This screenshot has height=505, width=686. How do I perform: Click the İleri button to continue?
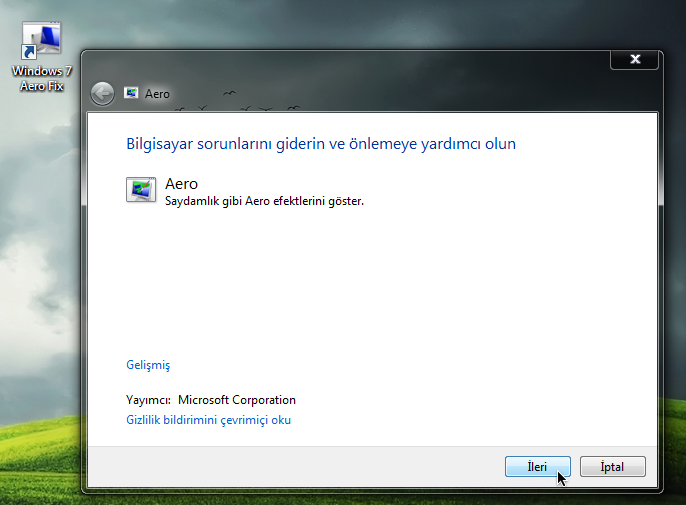coord(538,466)
